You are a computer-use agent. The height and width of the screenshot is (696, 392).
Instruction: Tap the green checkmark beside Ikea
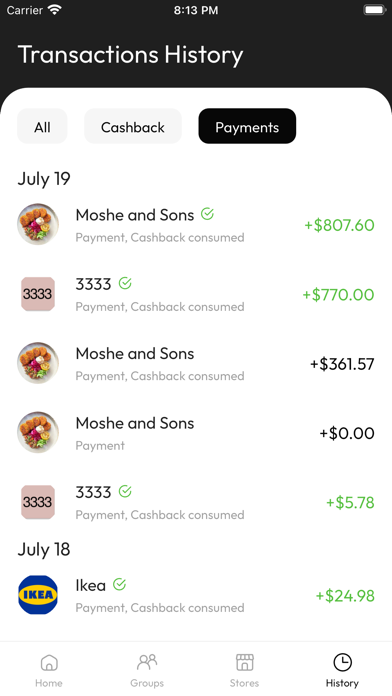(x=119, y=584)
